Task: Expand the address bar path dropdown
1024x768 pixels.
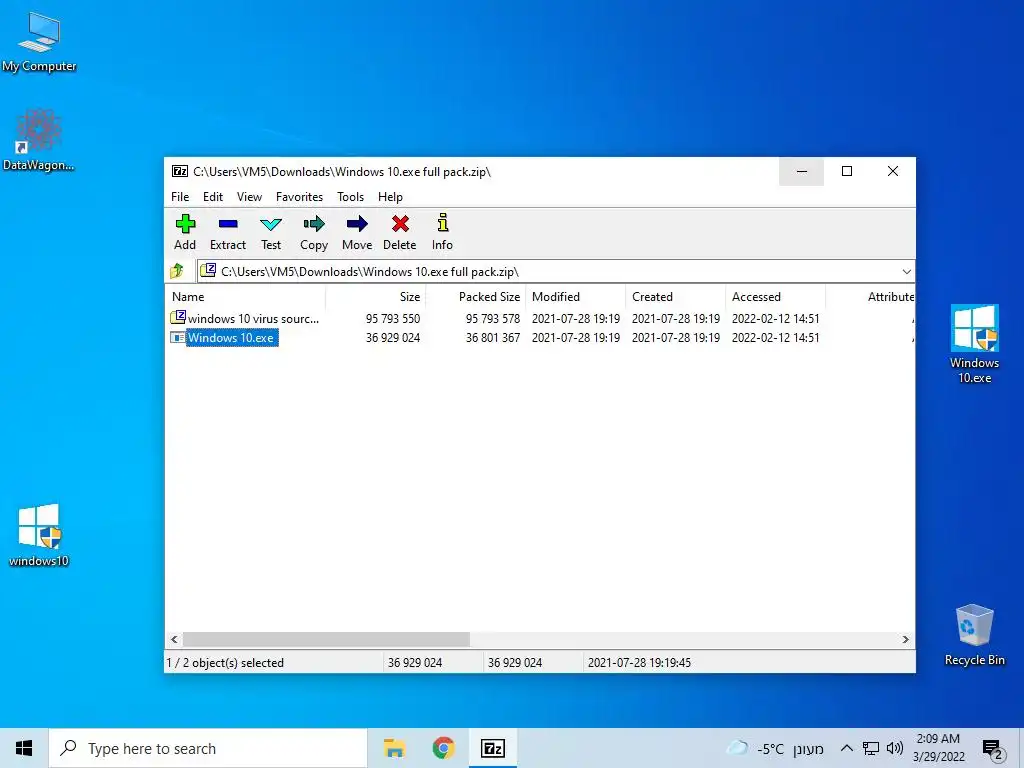Action: tap(906, 272)
